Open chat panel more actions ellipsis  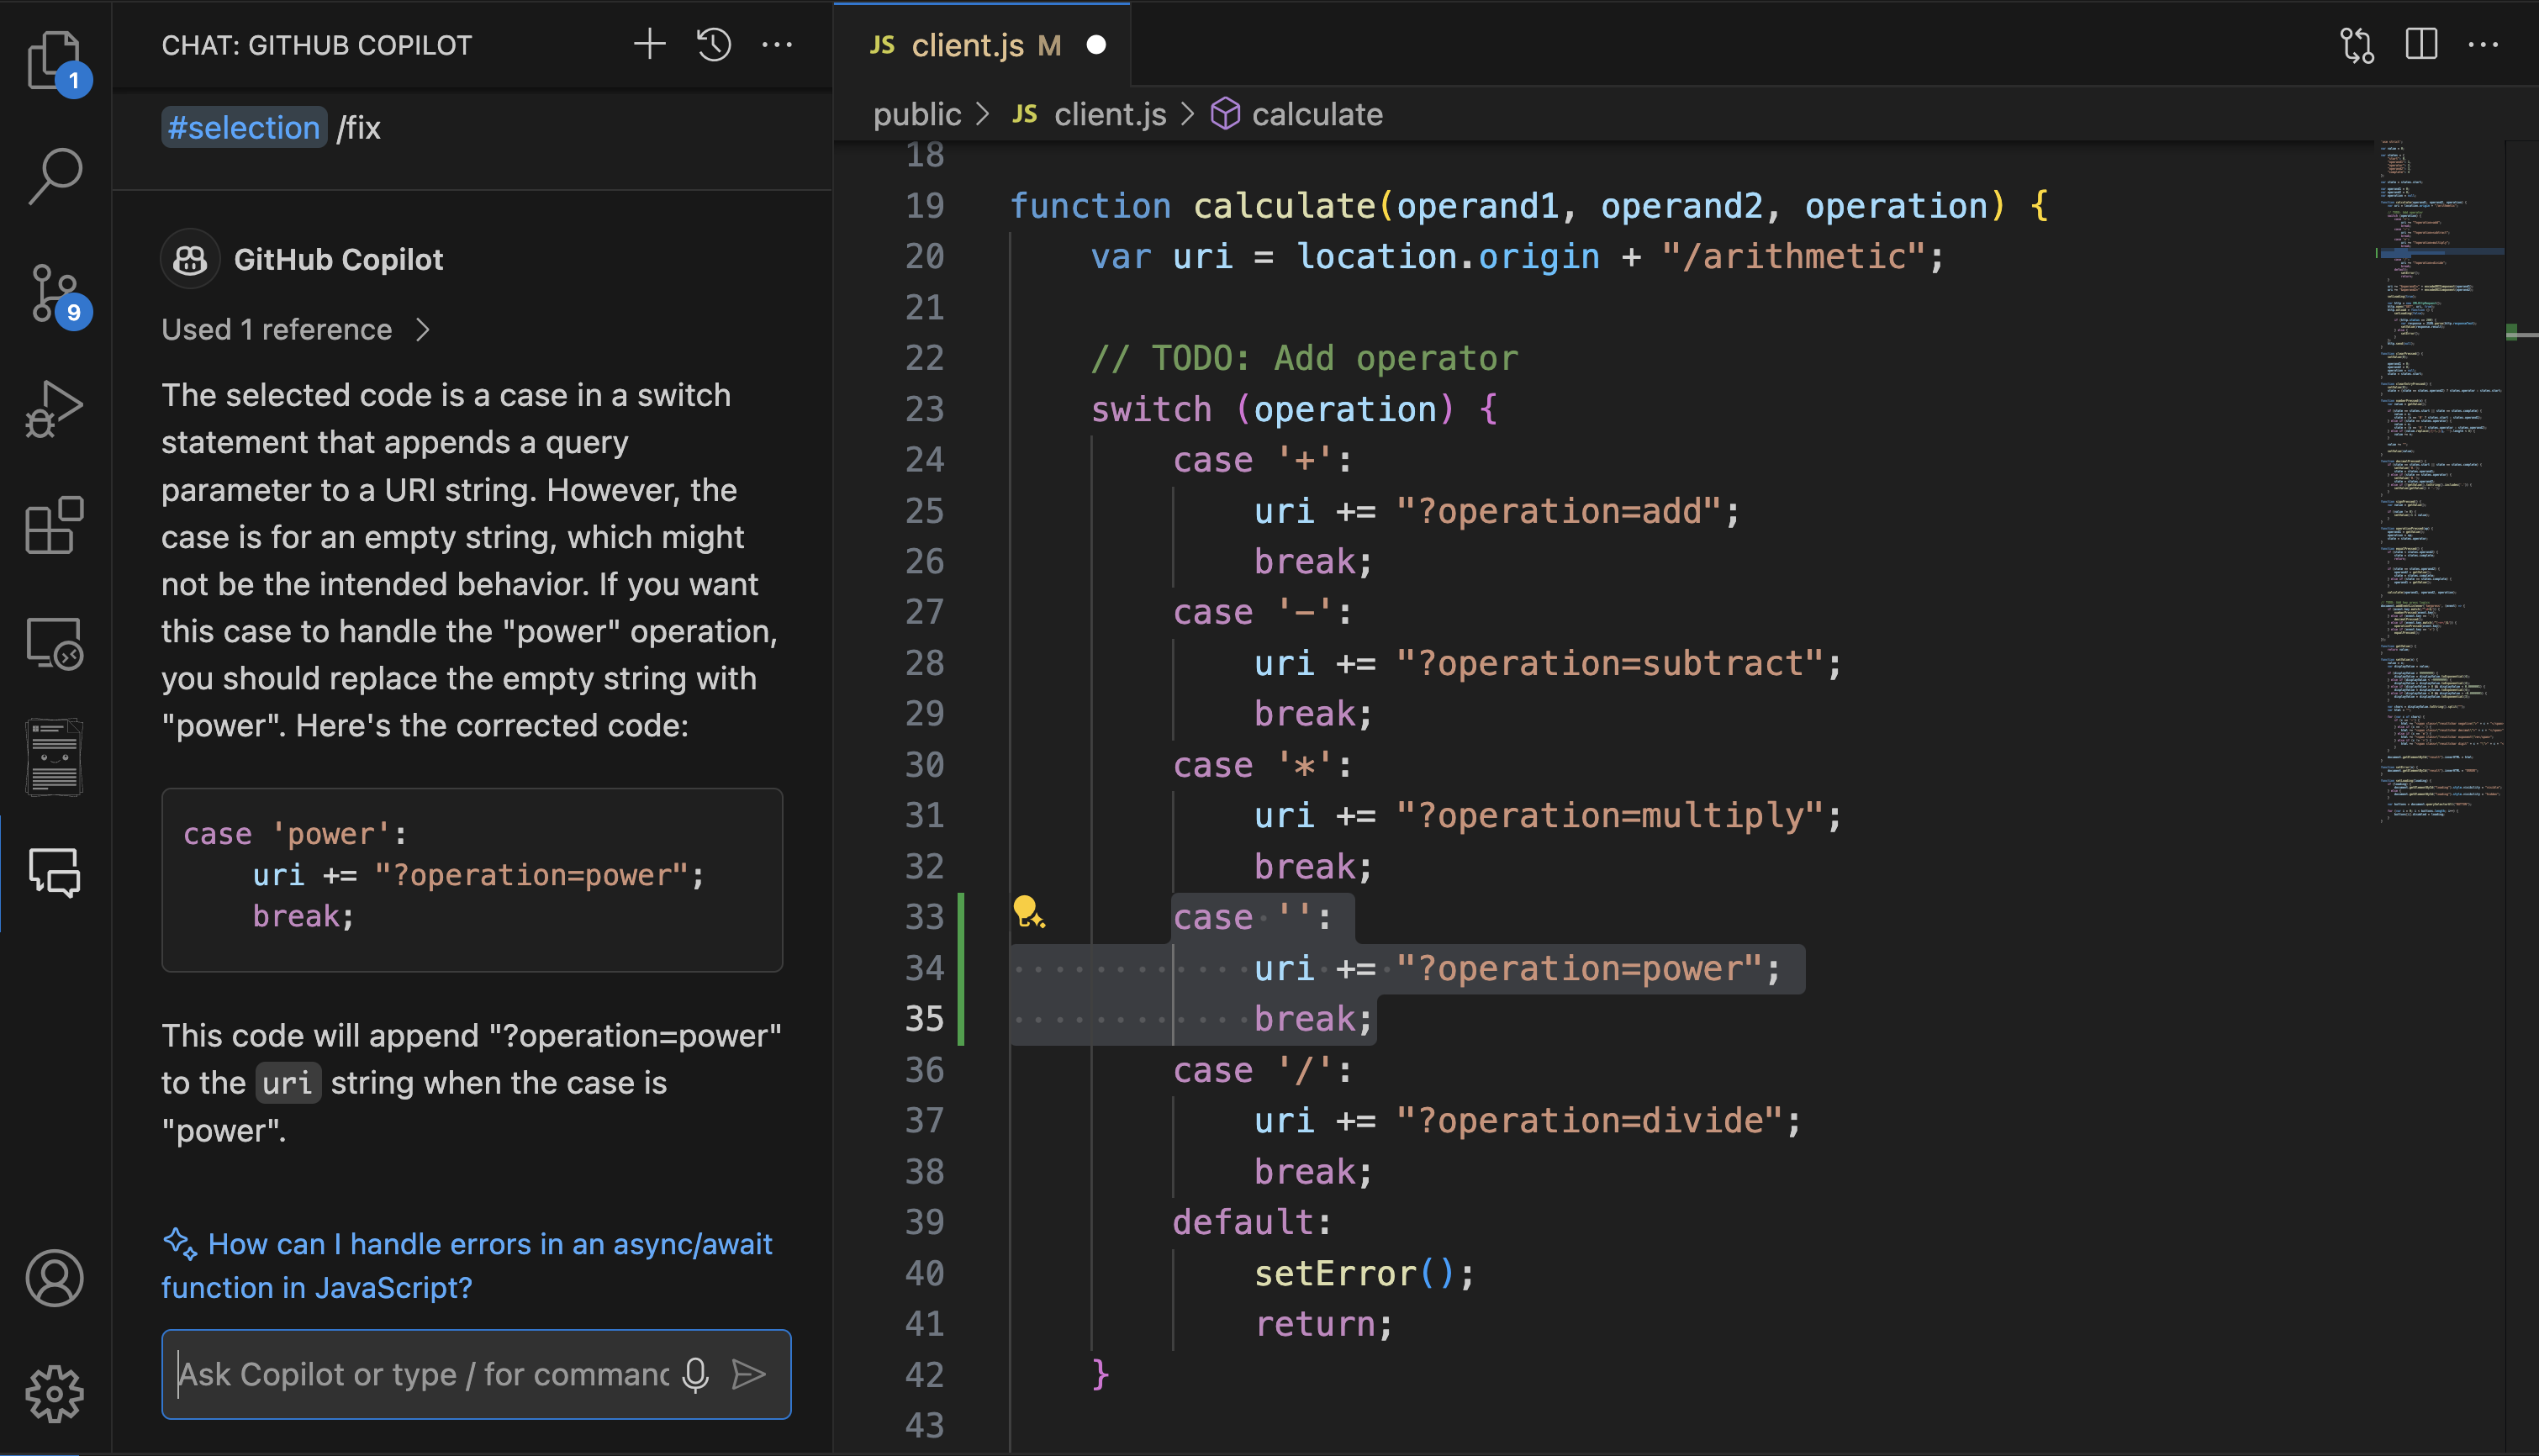pyautogui.click(x=777, y=45)
